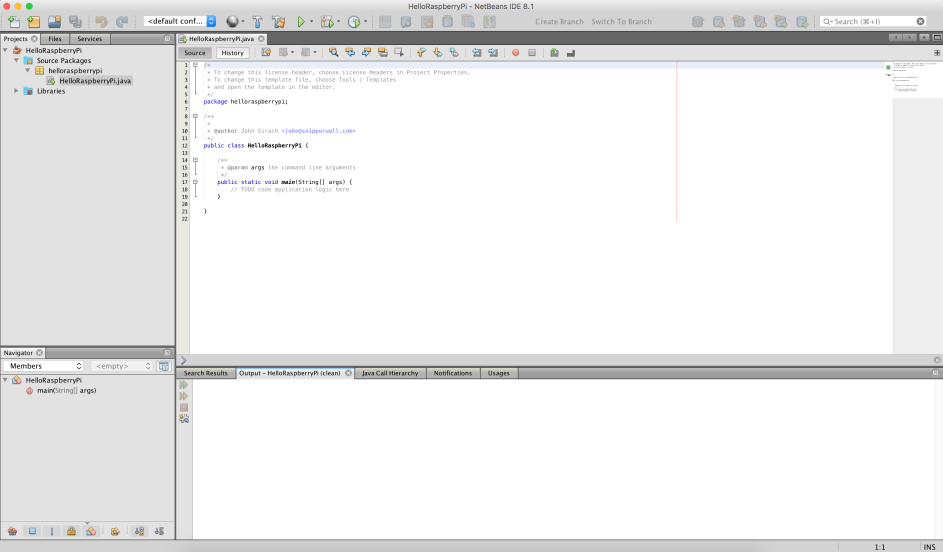Viewport: 943px width, 552px height.
Task: Switch to the Projects tab
Action: pyautogui.click(x=16, y=38)
